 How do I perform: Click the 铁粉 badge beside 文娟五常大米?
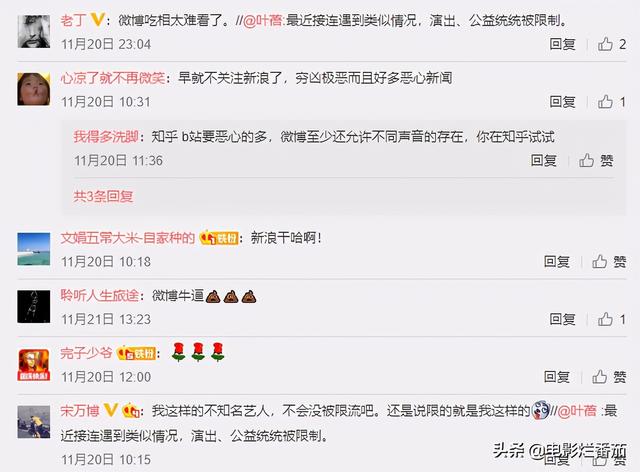tap(219, 238)
